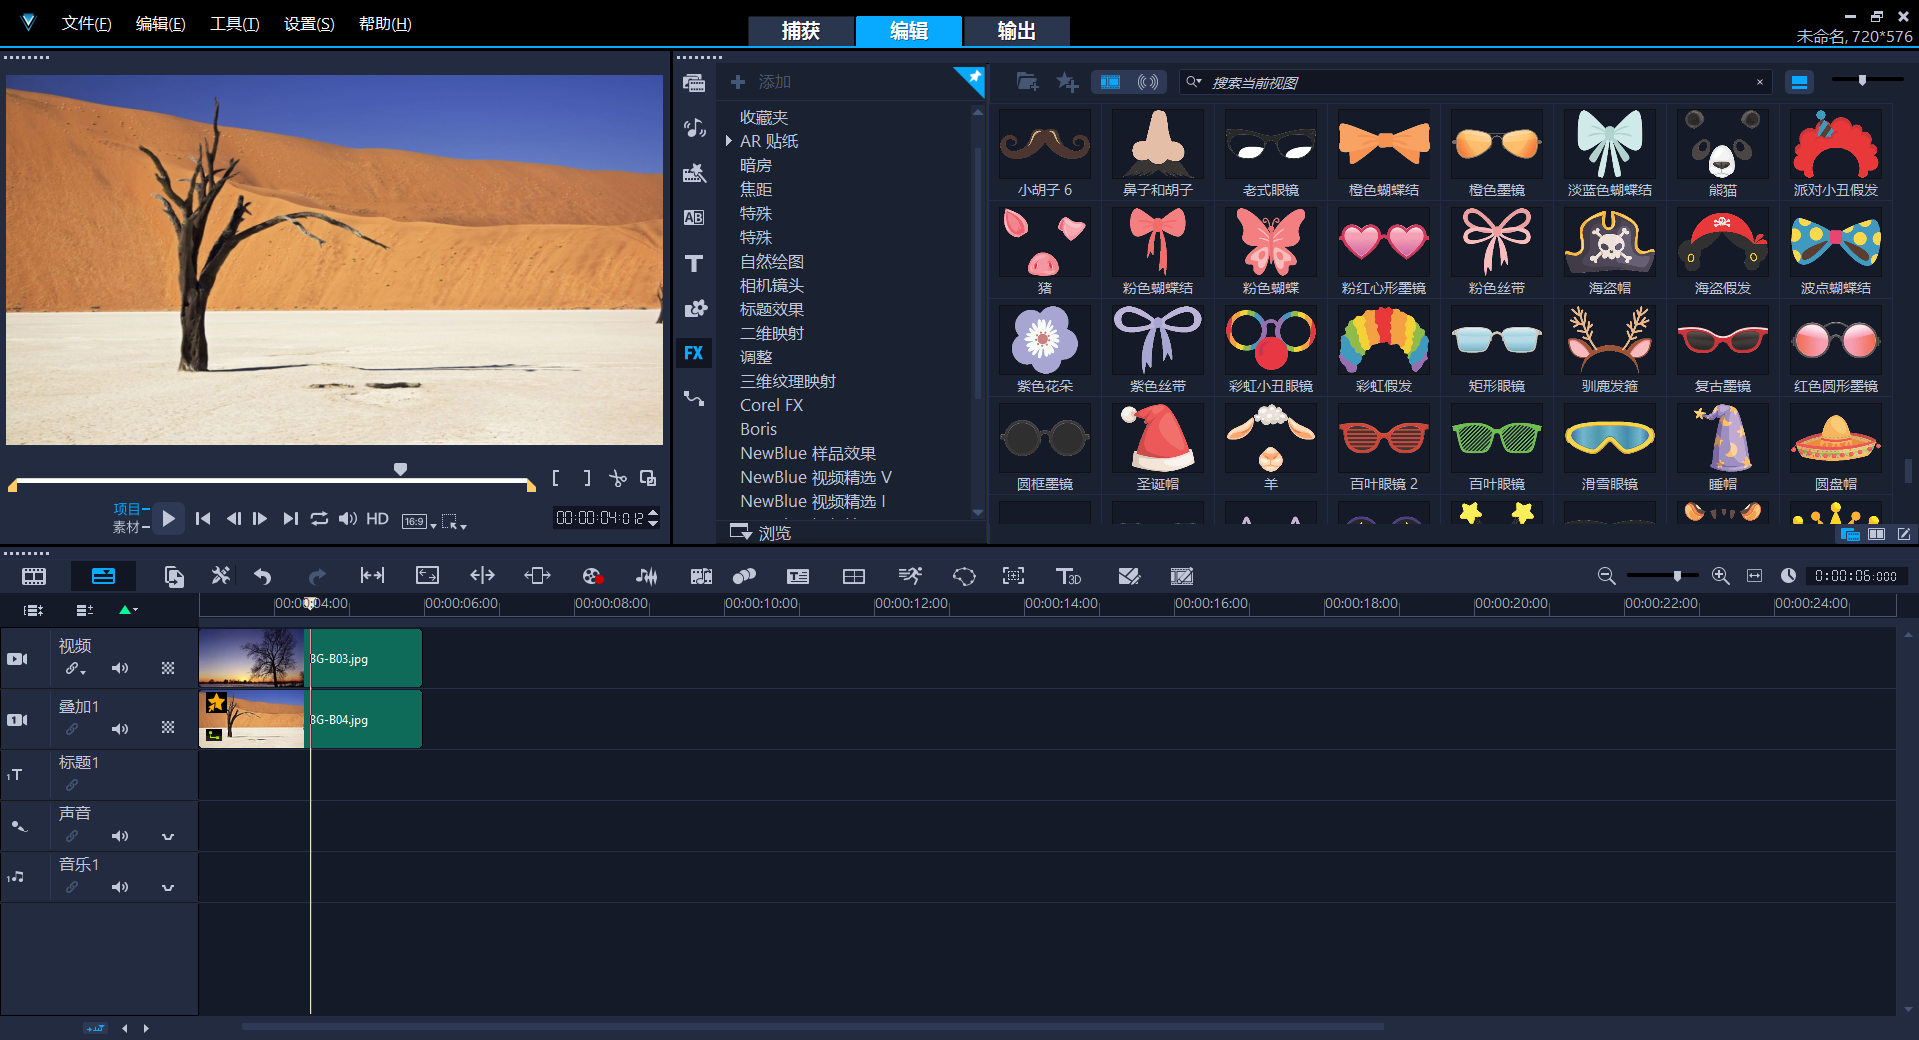The width and height of the screenshot is (1919, 1040).
Task: Toggle ripple editing on 标题1 track
Action: click(x=72, y=786)
